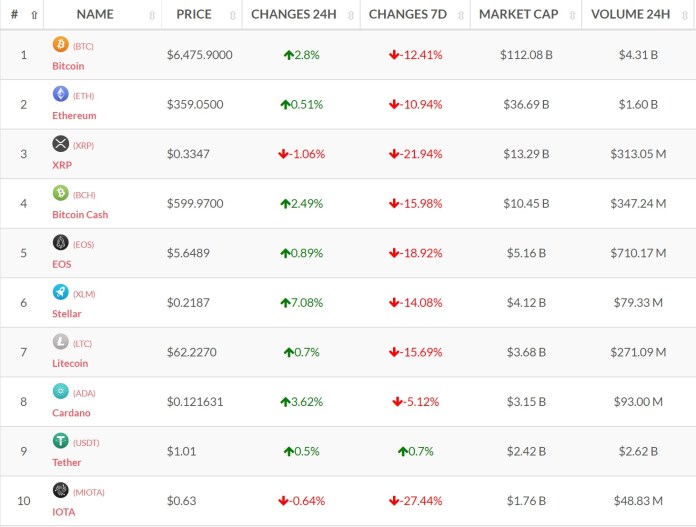Click the Stellar rocket logo icon

click(61, 292)
